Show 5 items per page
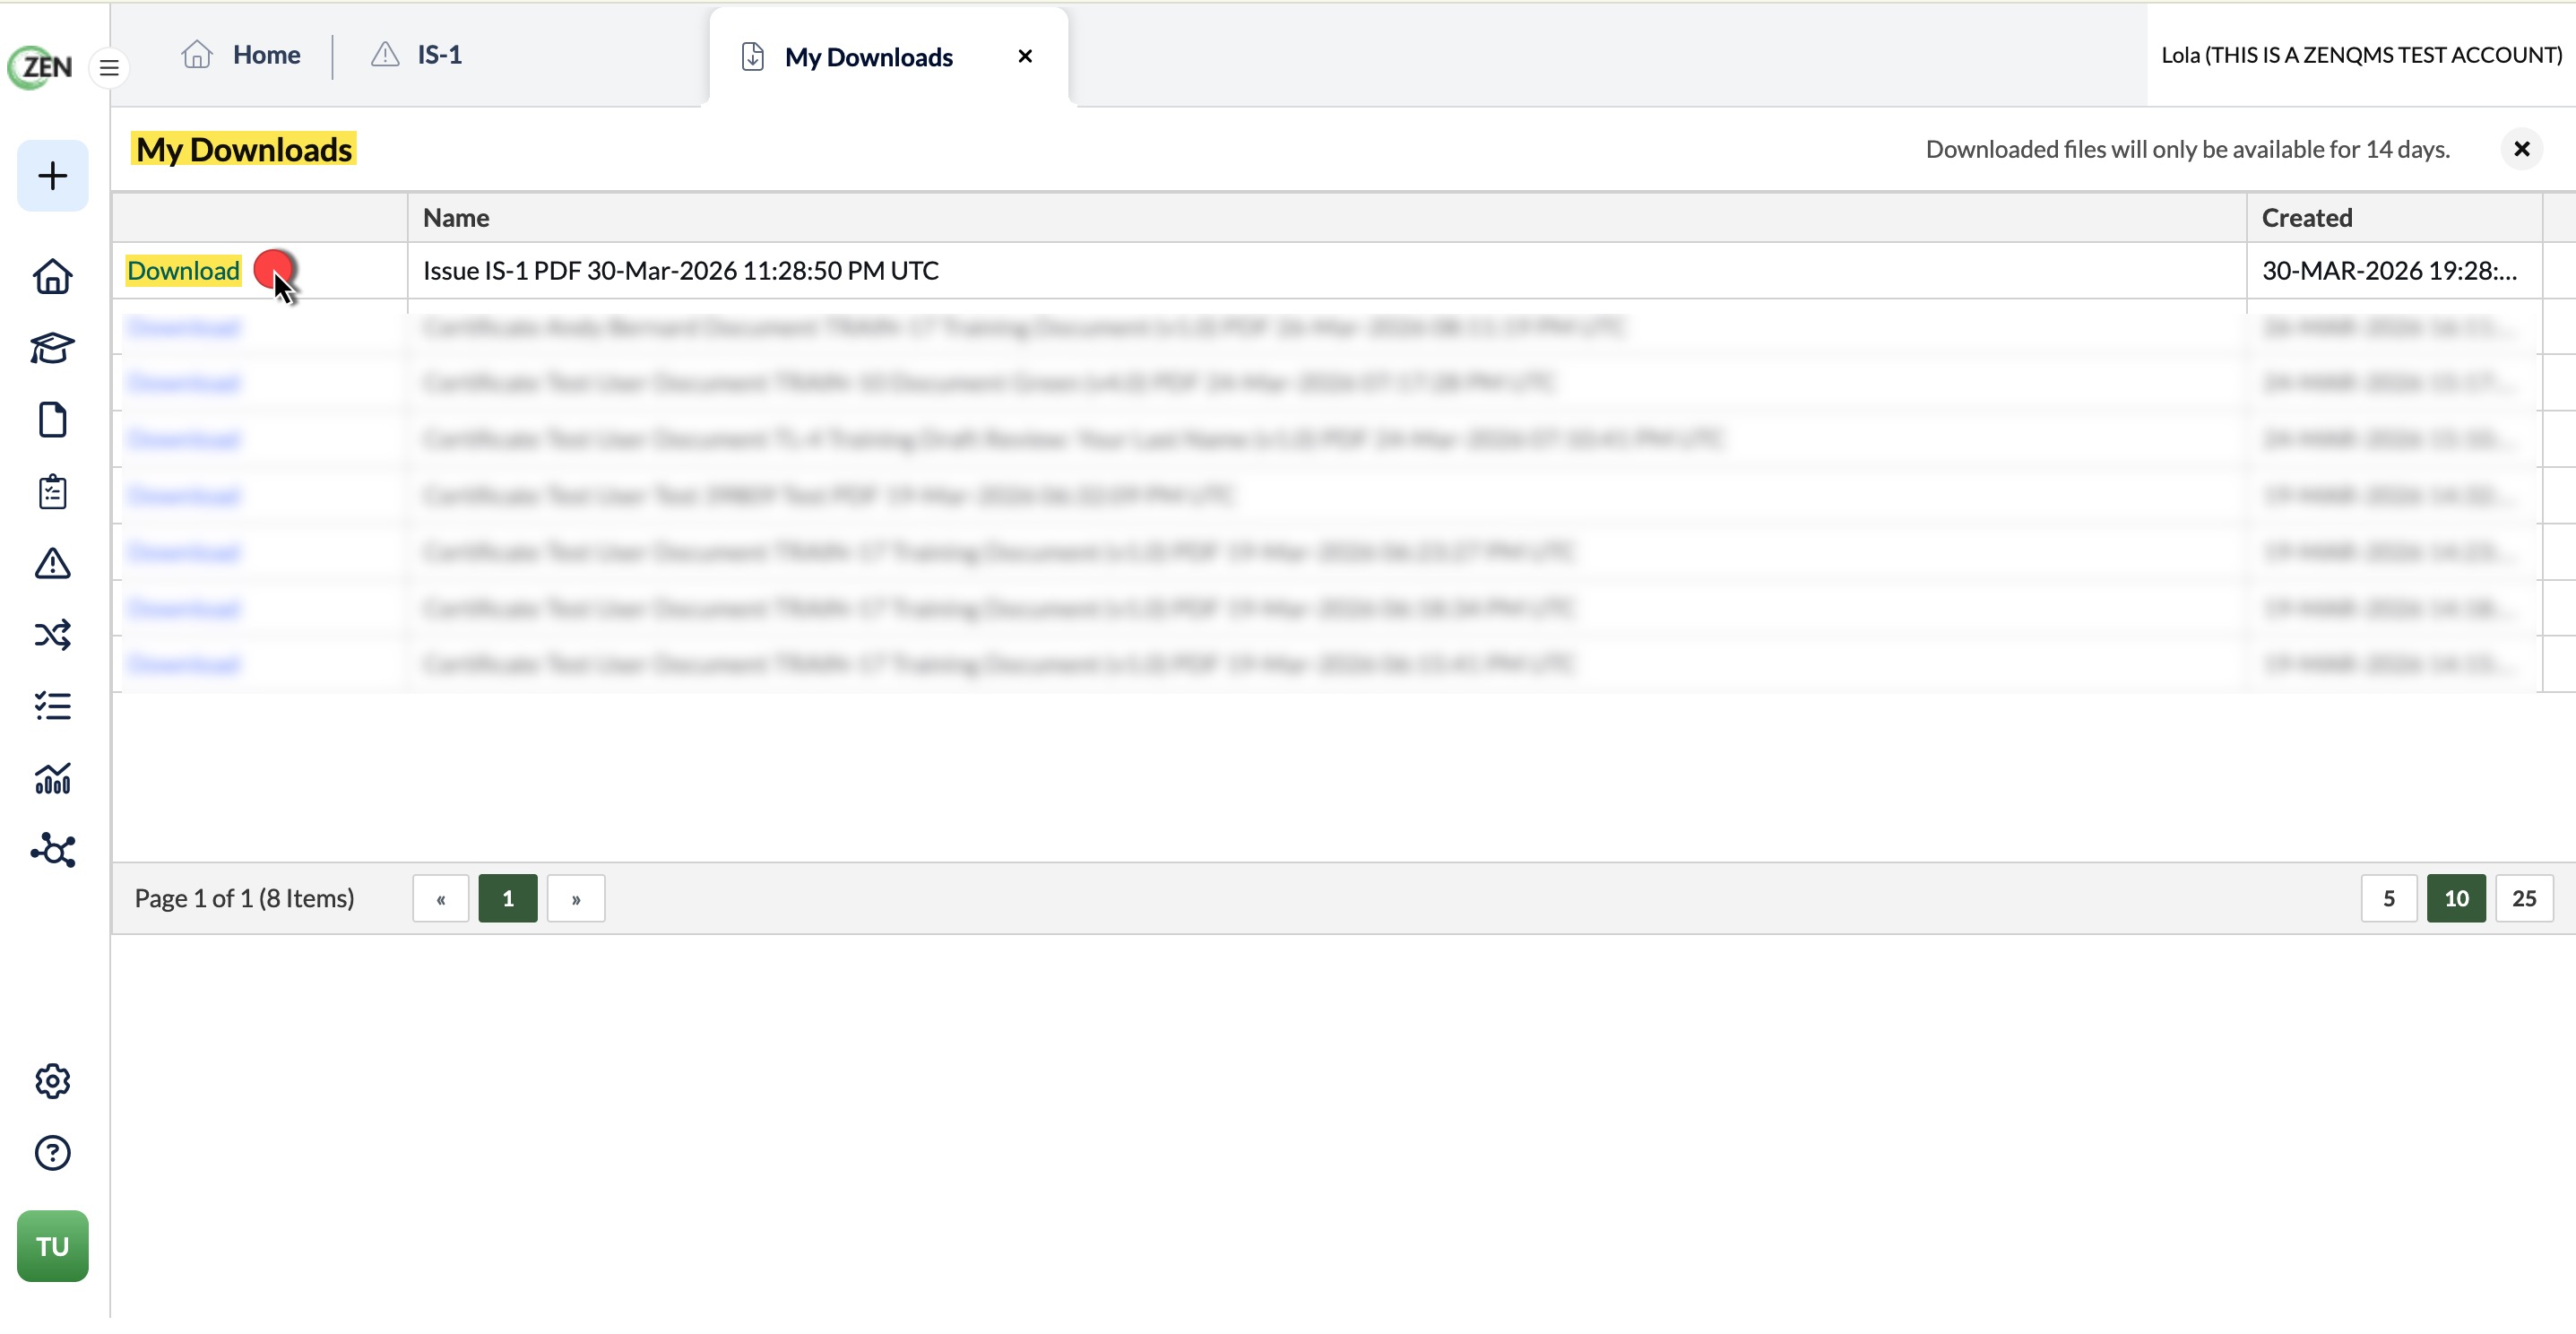This screenshot has height=1334, width=2576. (x=2389, y=899)
